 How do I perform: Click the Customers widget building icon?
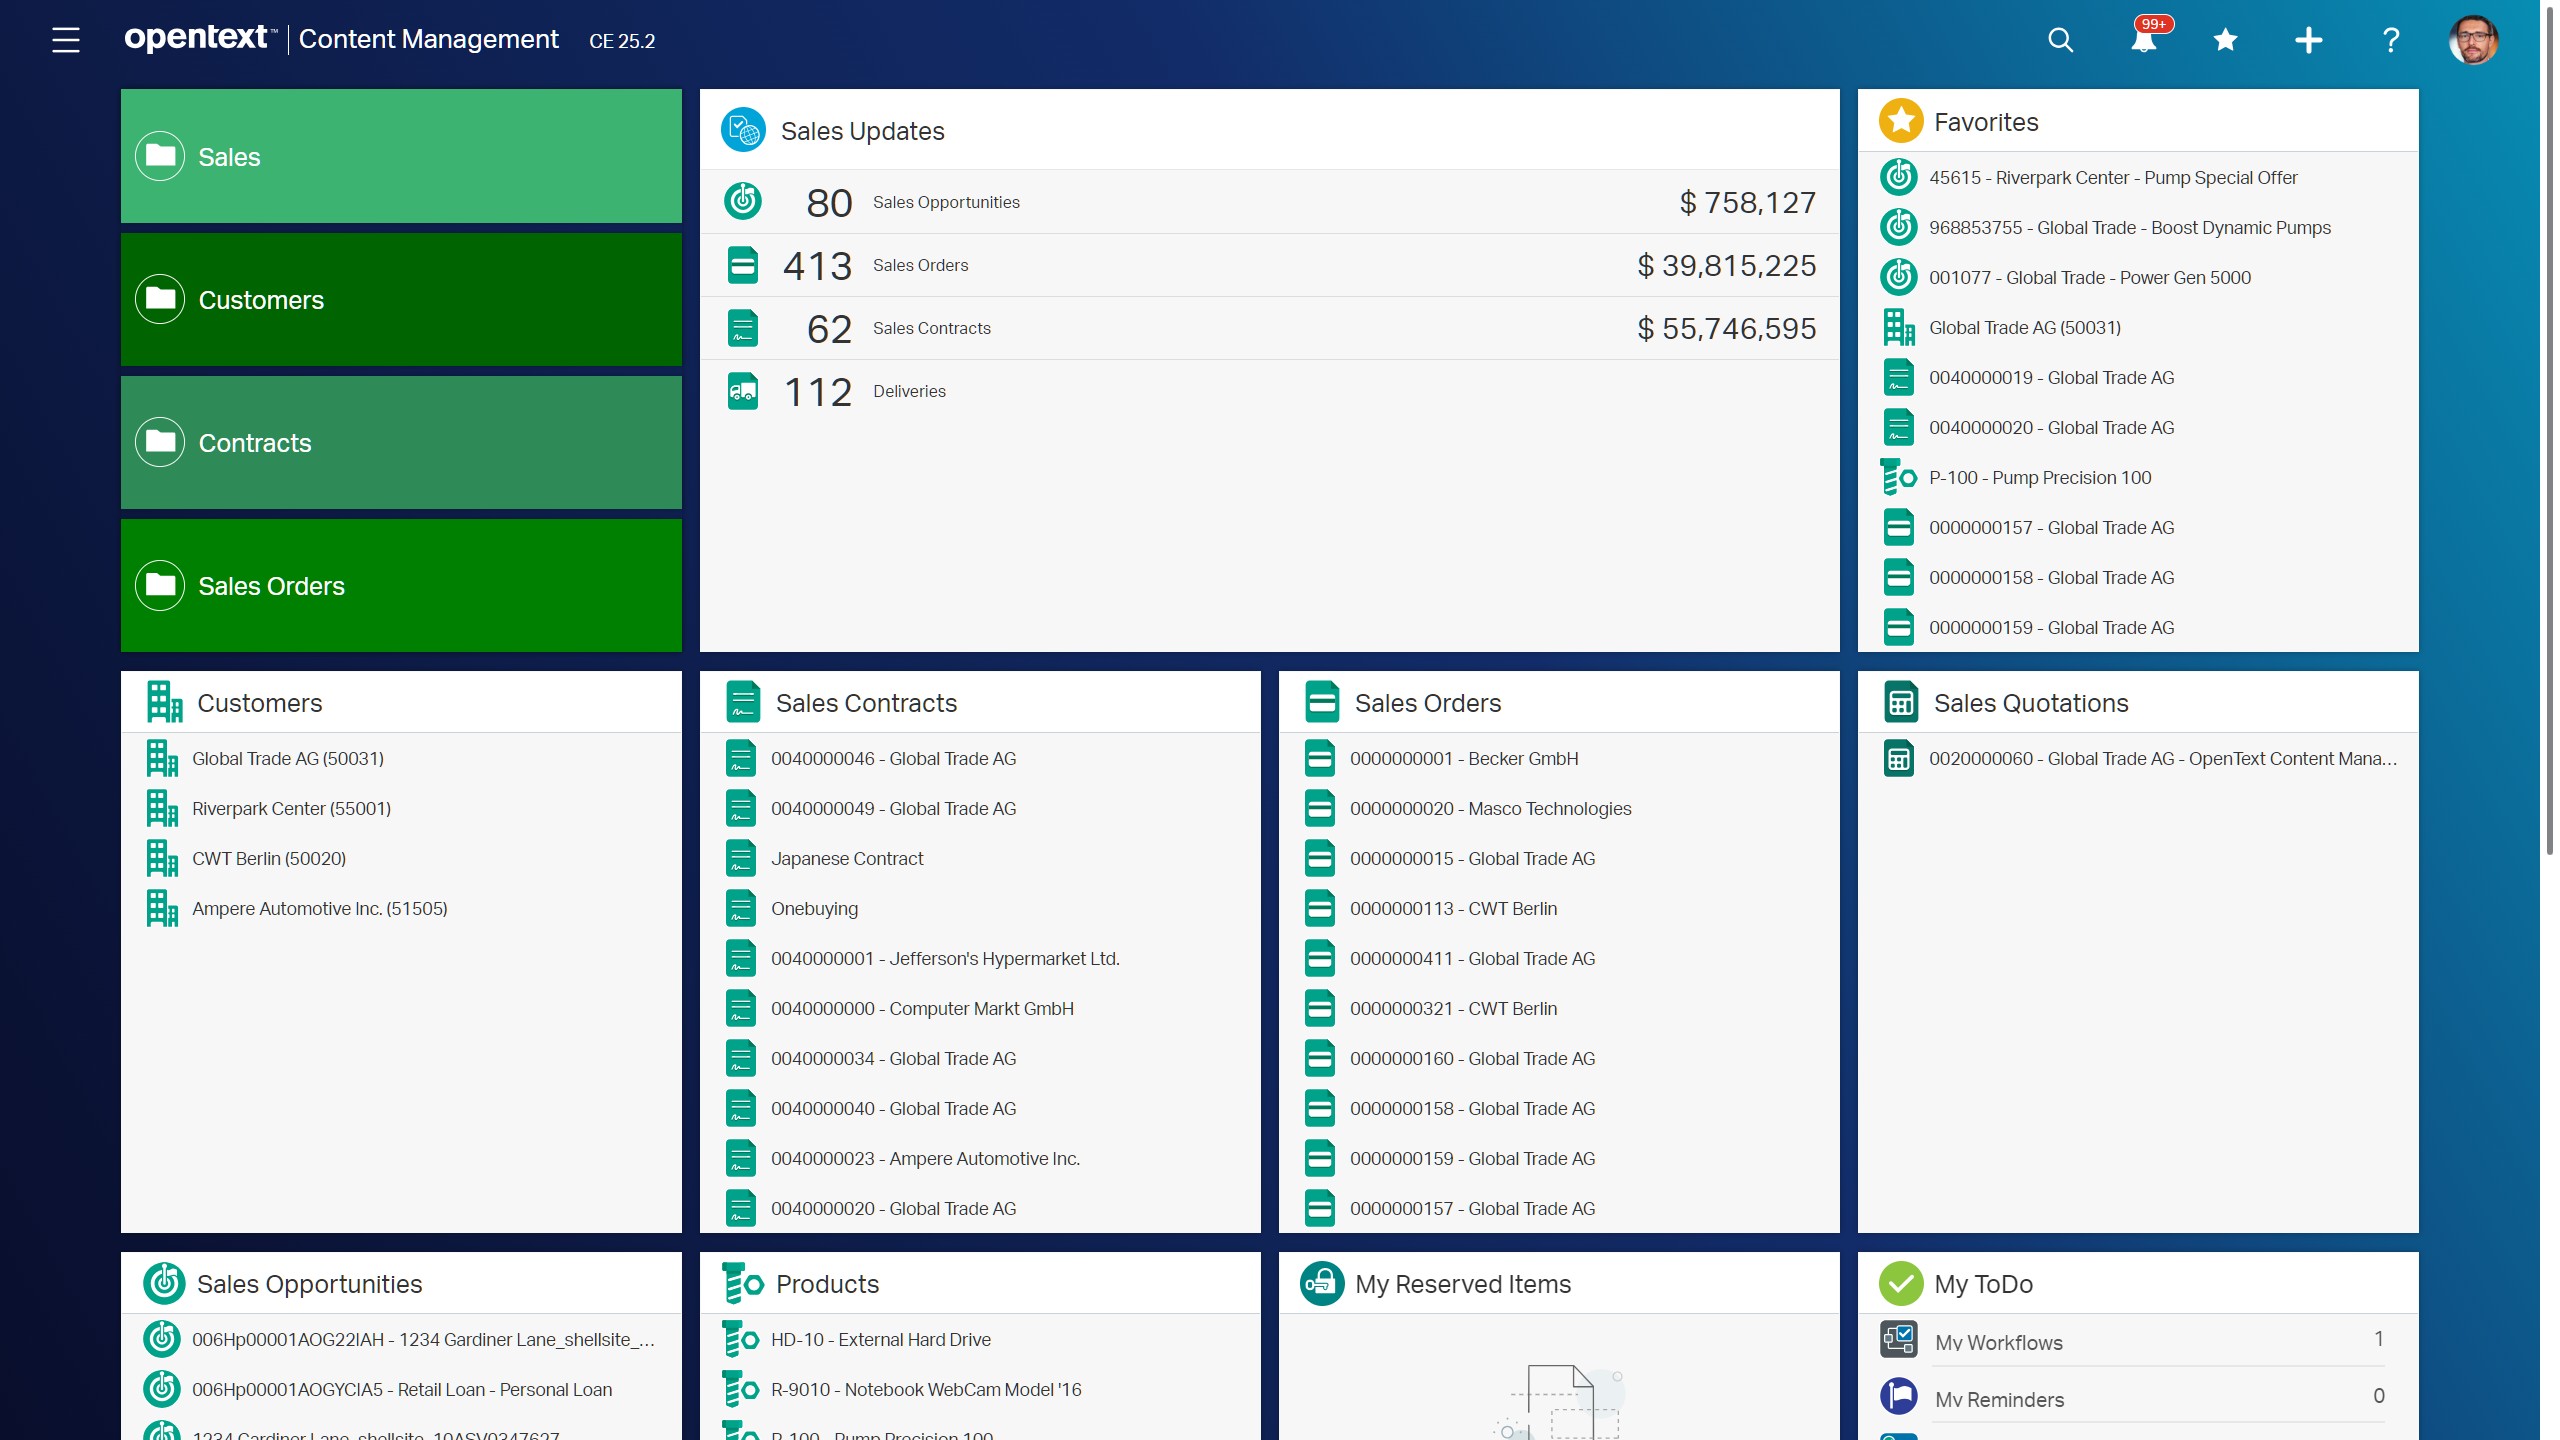click(x=164, y=702)
